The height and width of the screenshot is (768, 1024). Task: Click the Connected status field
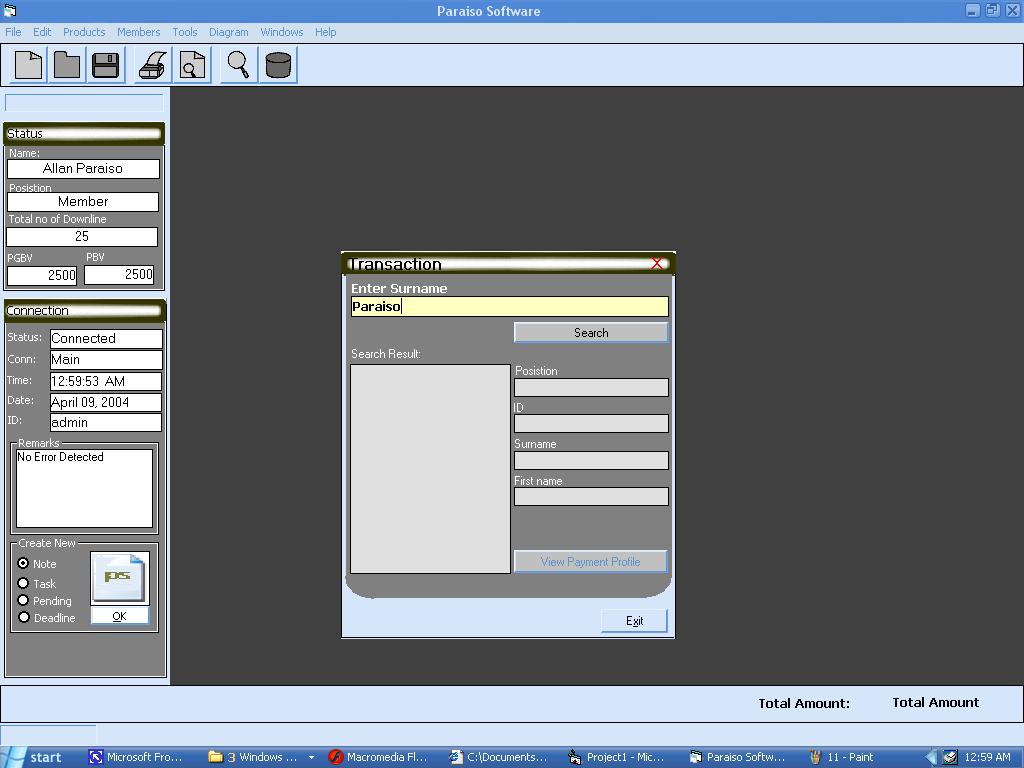click(106, 338)
